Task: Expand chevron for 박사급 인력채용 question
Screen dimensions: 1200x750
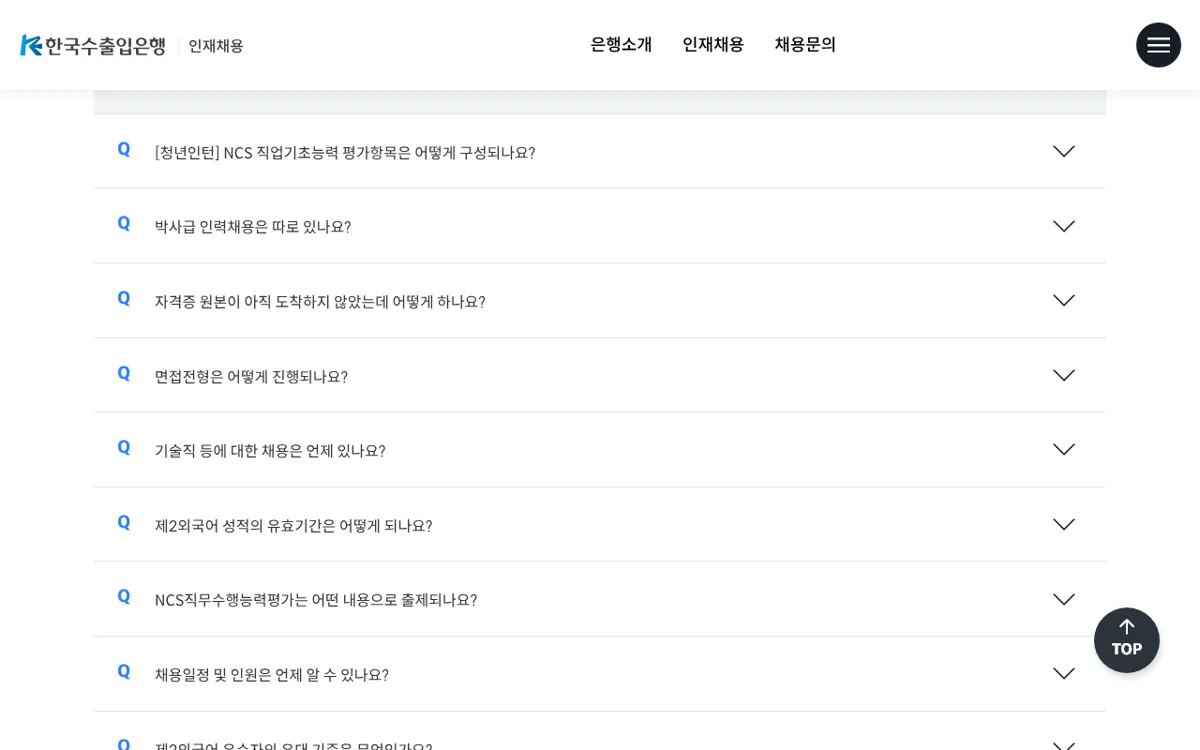Action: coord(1064,226)
